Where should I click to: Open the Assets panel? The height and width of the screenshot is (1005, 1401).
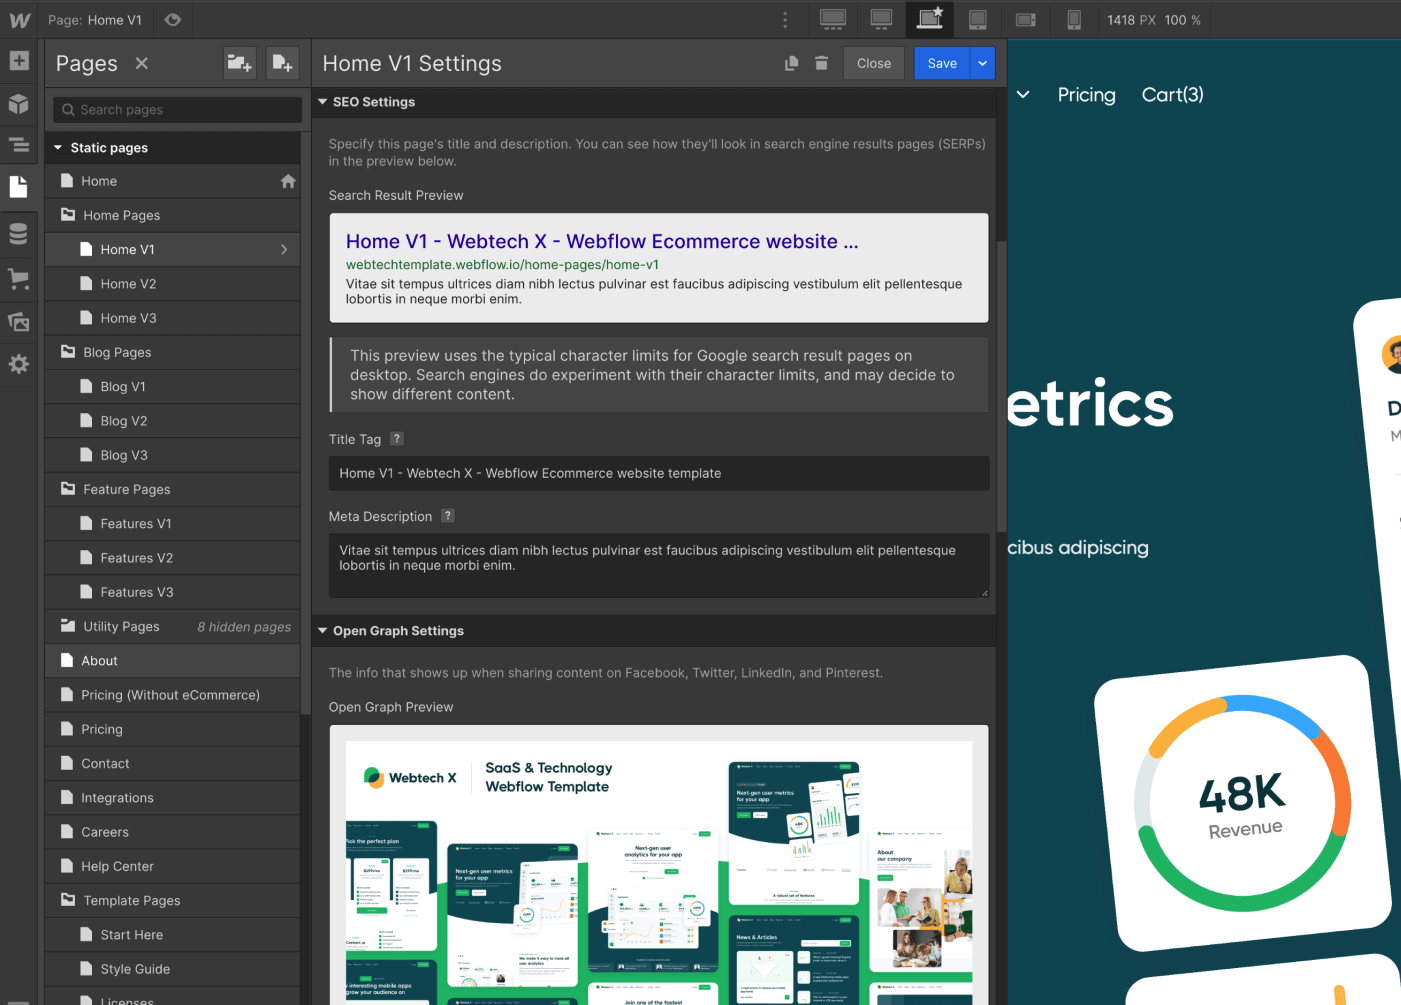tap(19, 320)
